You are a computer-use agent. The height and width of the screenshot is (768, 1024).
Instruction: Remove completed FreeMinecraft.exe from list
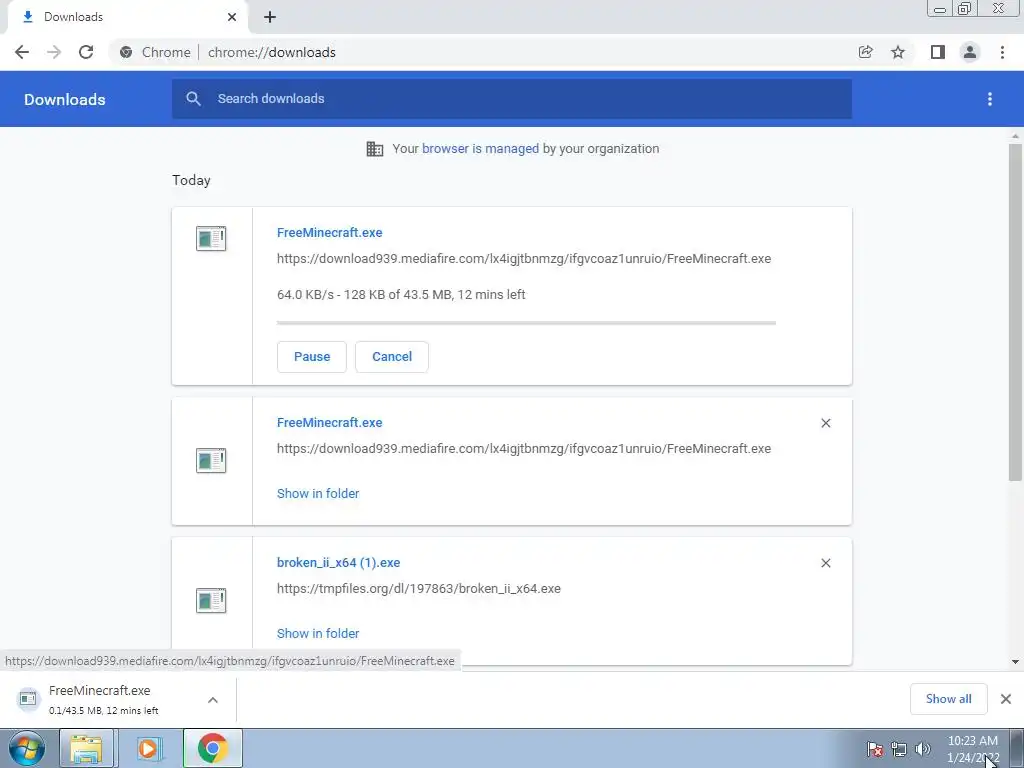826,423
